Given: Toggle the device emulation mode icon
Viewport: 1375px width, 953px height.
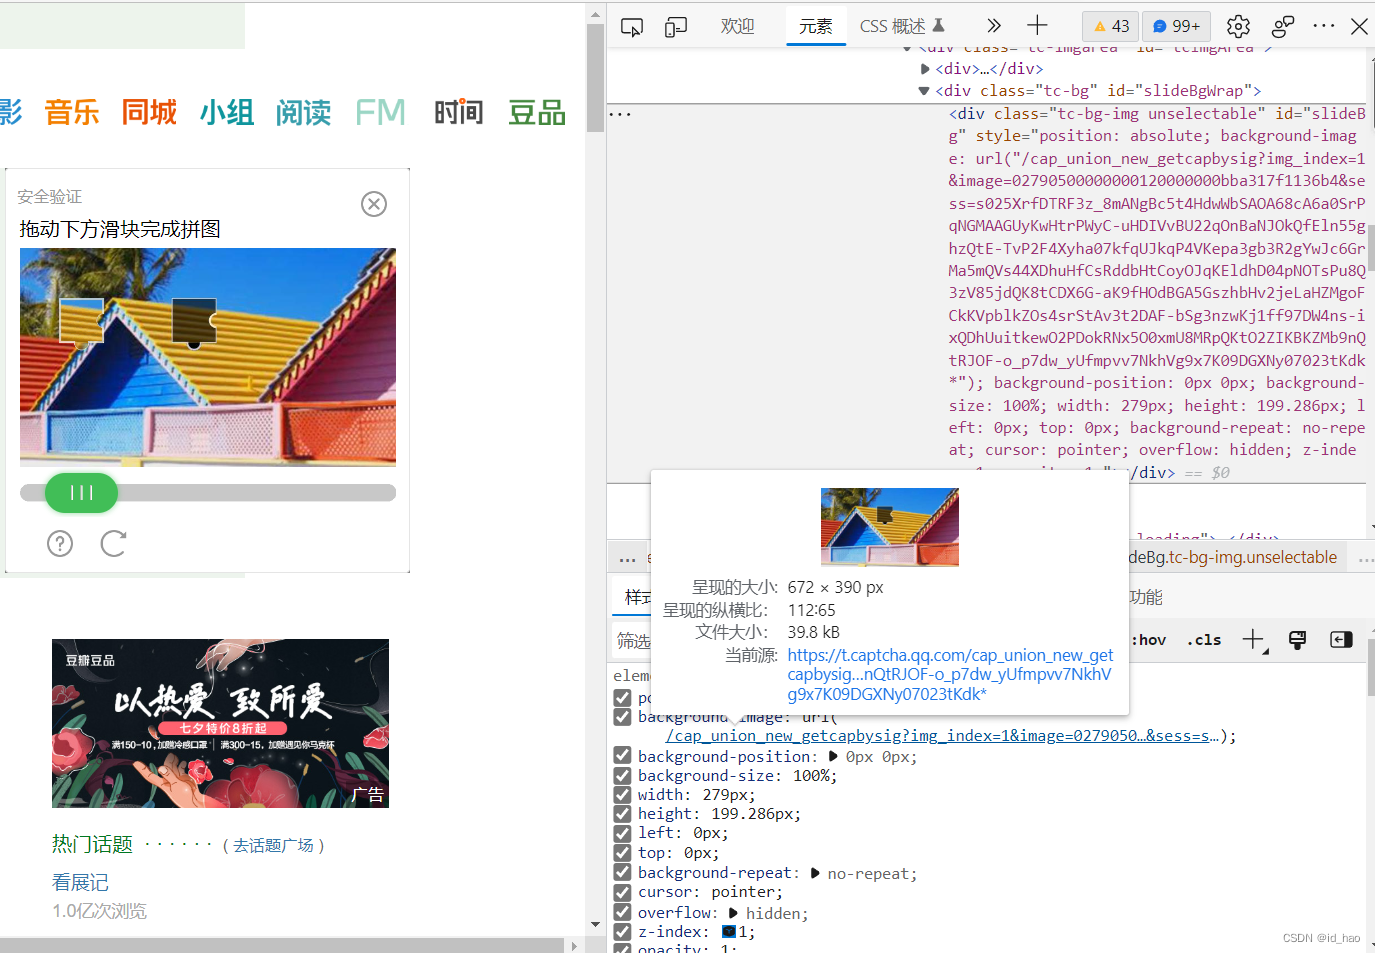Looking at the screenshot, I should click(676, 27).
